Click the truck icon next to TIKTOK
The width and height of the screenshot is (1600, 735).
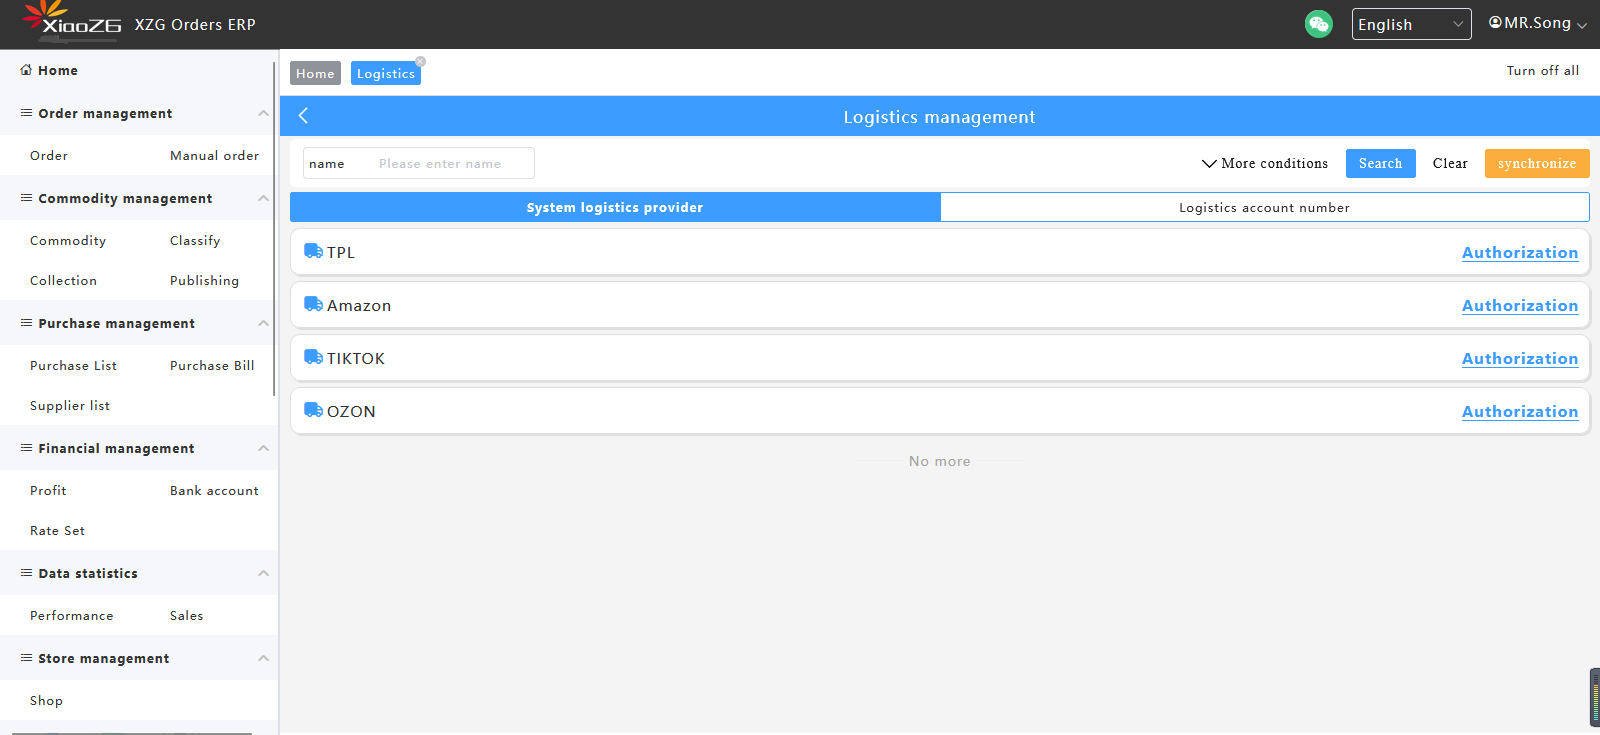(313, 357)
